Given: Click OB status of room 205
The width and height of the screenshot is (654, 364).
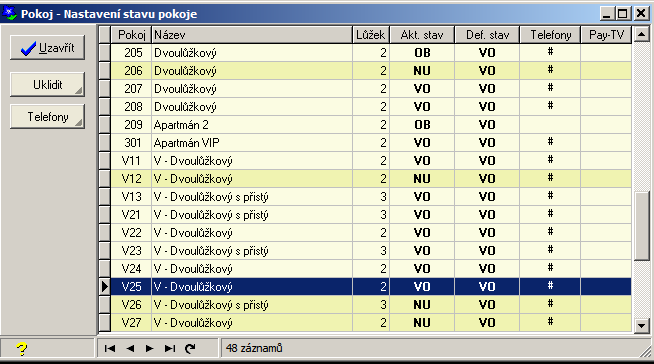Looking at the screenshot, I should (x=422, y=53).
